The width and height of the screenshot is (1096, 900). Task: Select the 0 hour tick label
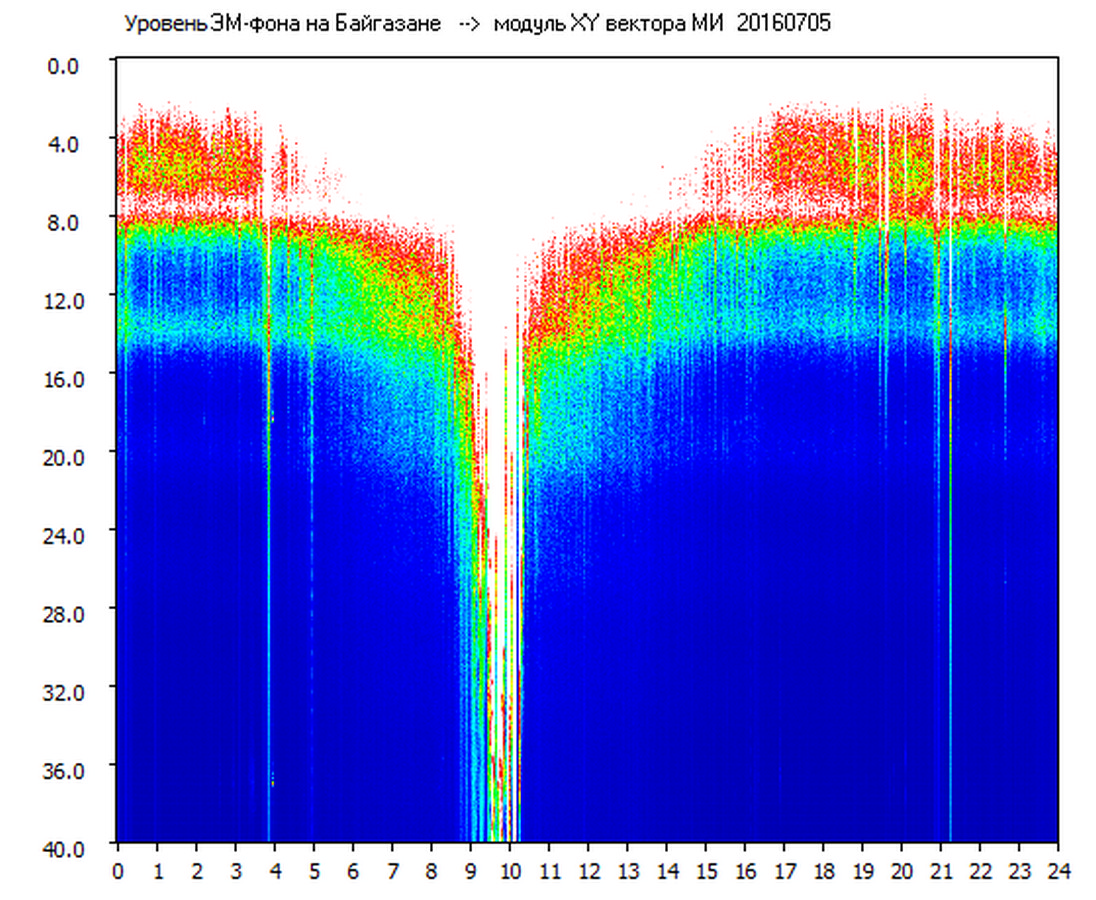pos(118,870)
